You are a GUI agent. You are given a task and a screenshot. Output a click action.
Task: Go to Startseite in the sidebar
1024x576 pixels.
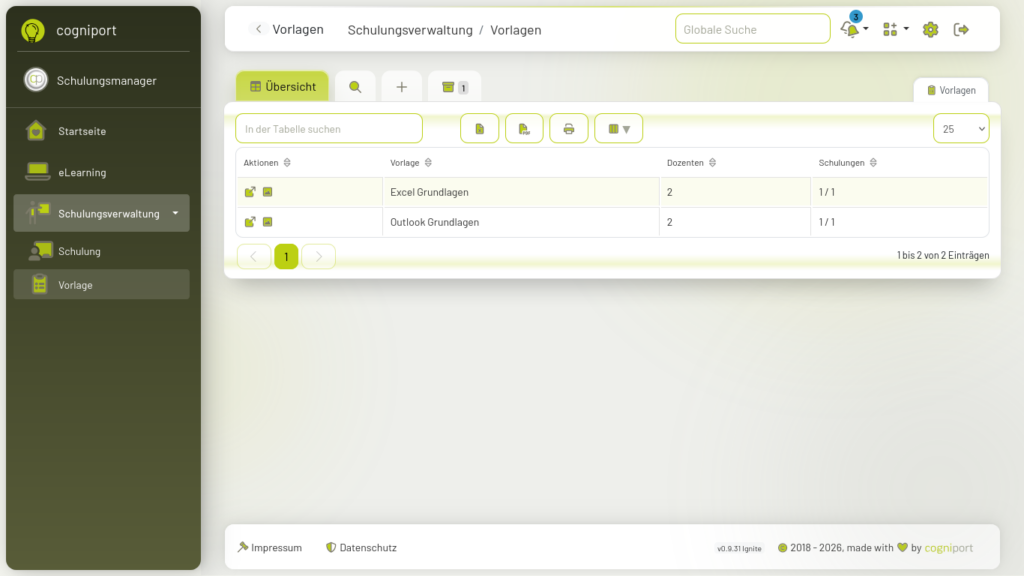101,131
